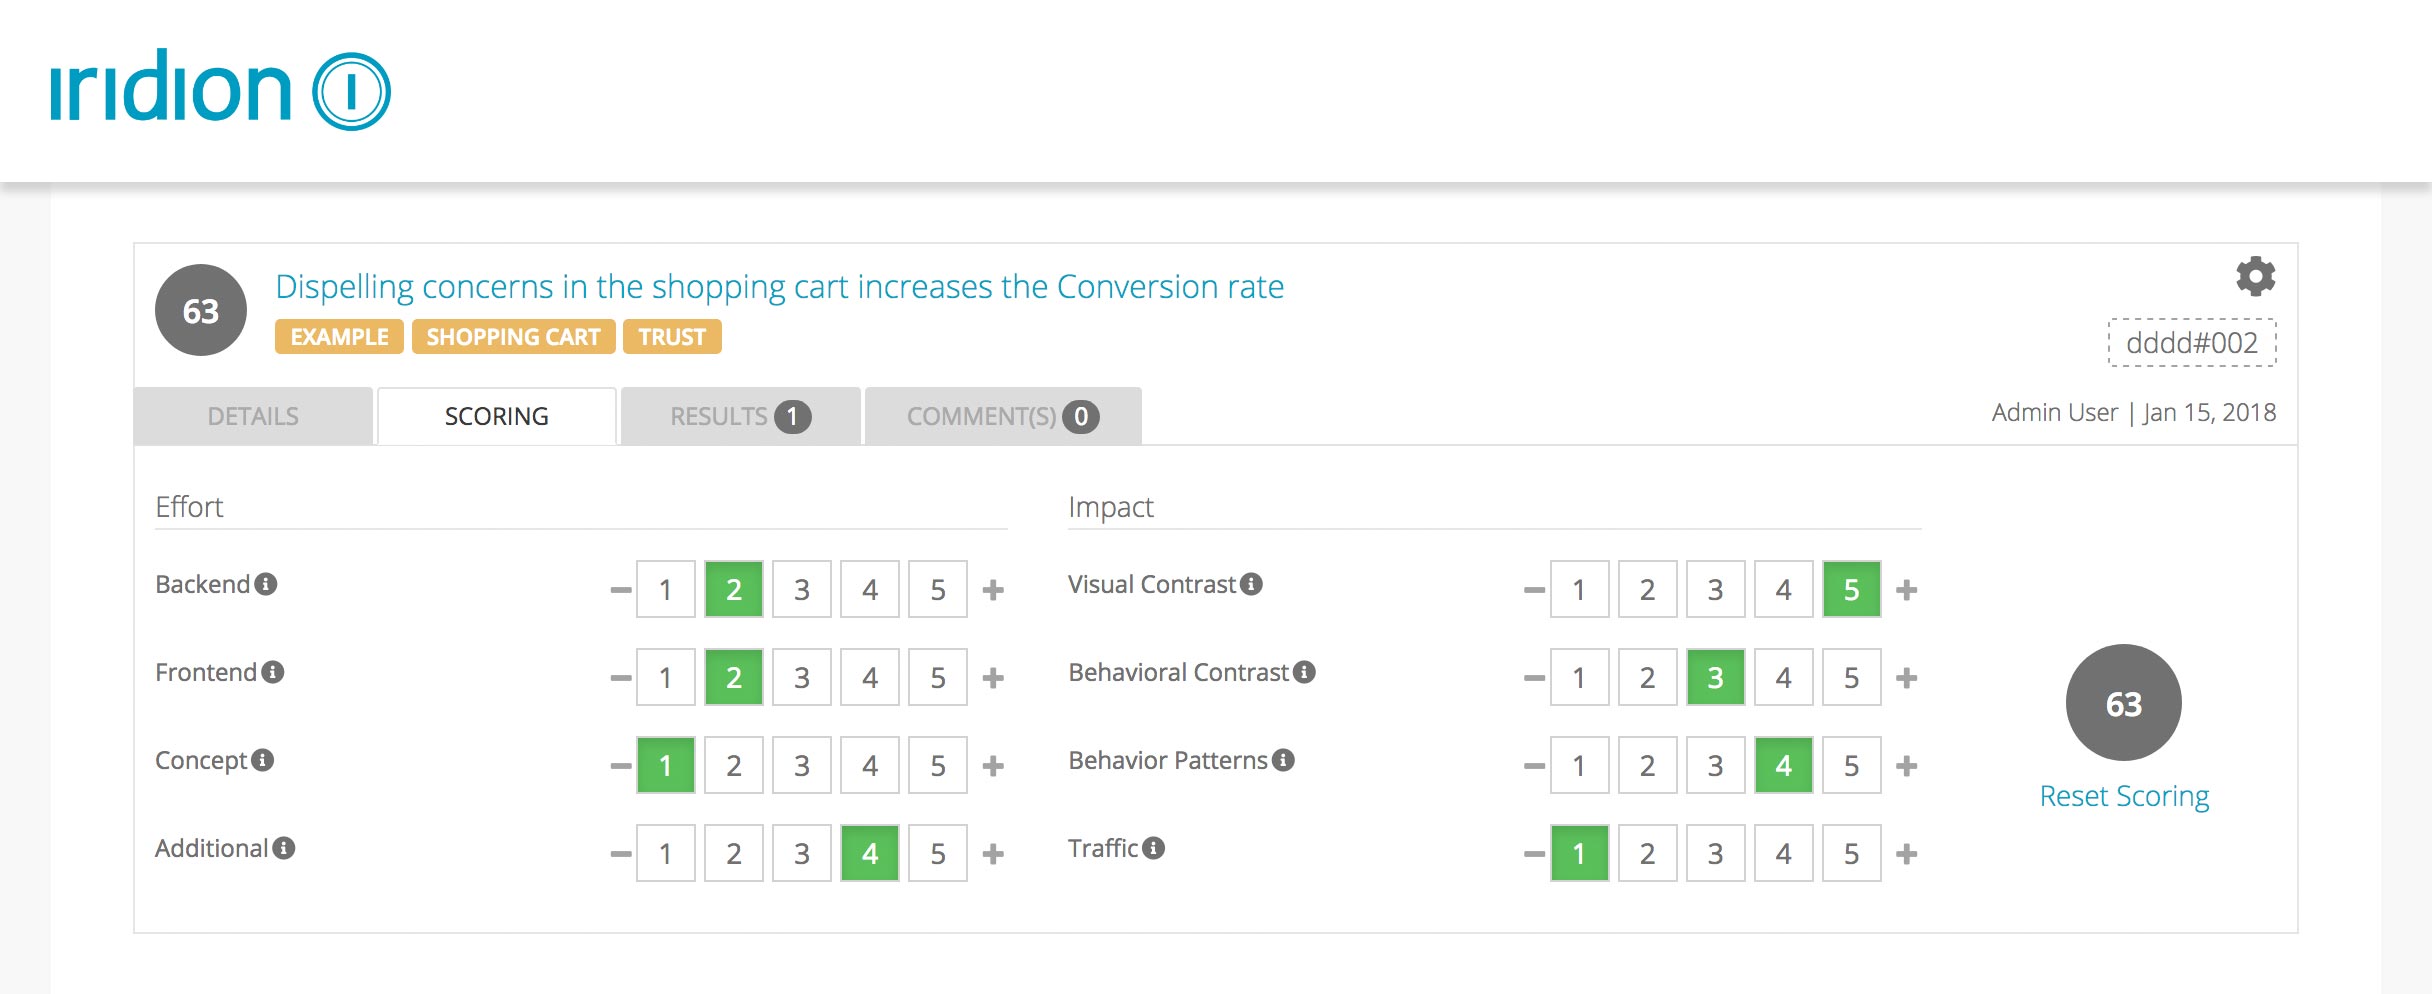Set Behavioral Contrast impact to 2
The height and width of the screenshot is (994, 2432).
1648,678
